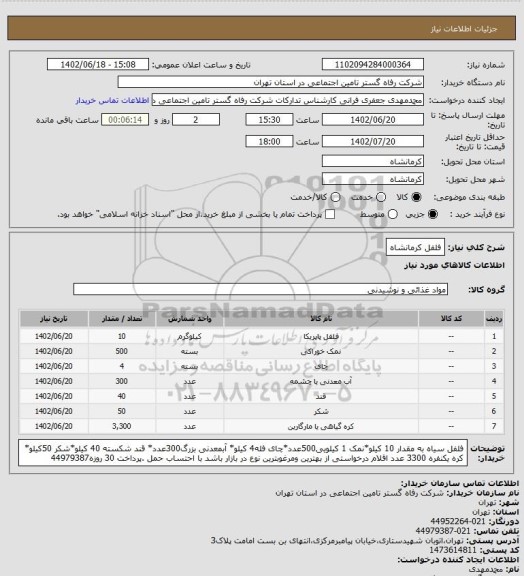Select the متوسط purchase type radio
This screenshot has width=524, height=576.
392,215
